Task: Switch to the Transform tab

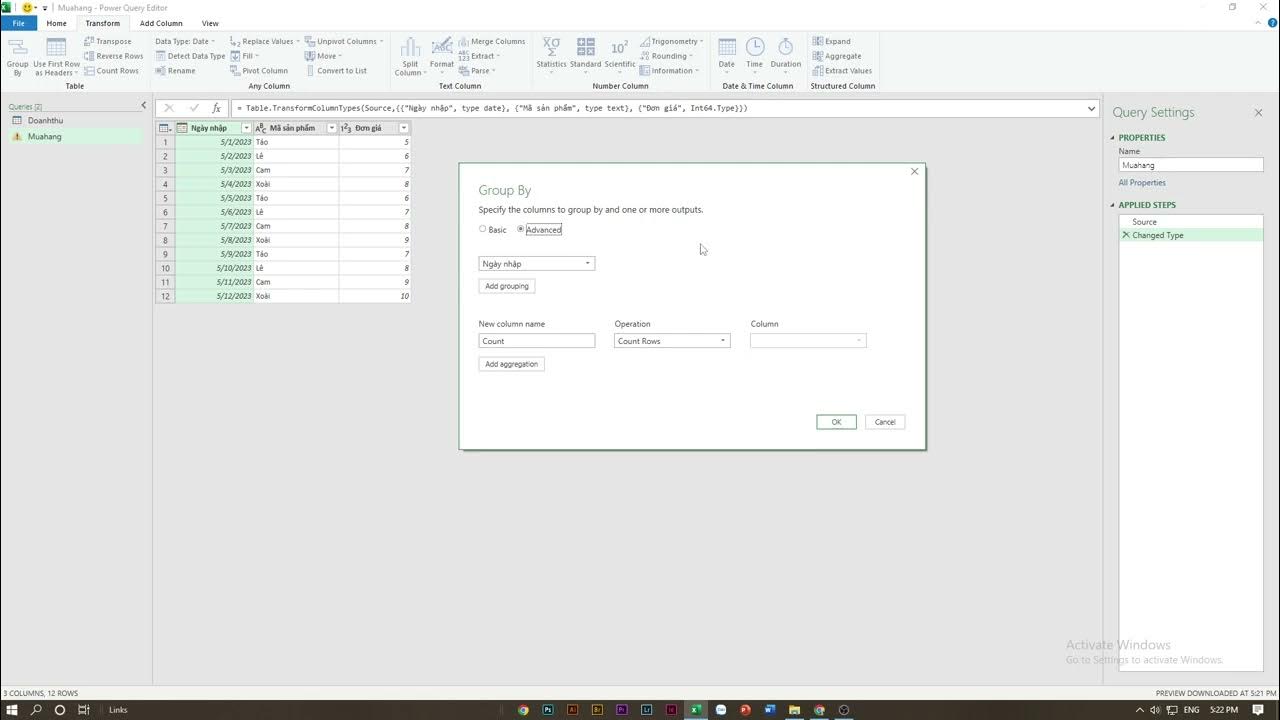Action: pyautogui.click(x=102, y=23)
